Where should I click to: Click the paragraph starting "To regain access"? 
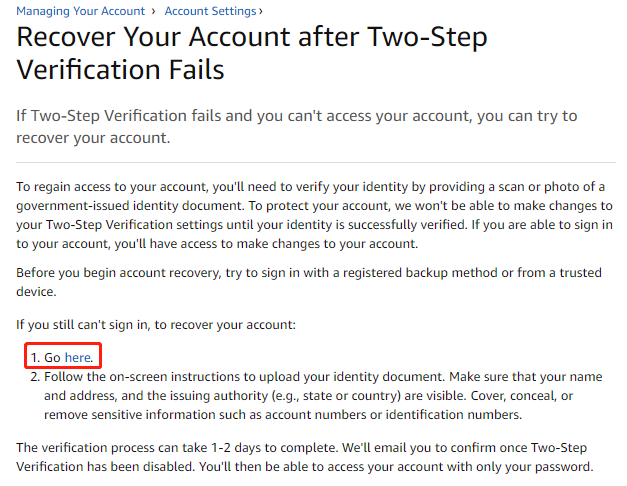tap(315, 216)
